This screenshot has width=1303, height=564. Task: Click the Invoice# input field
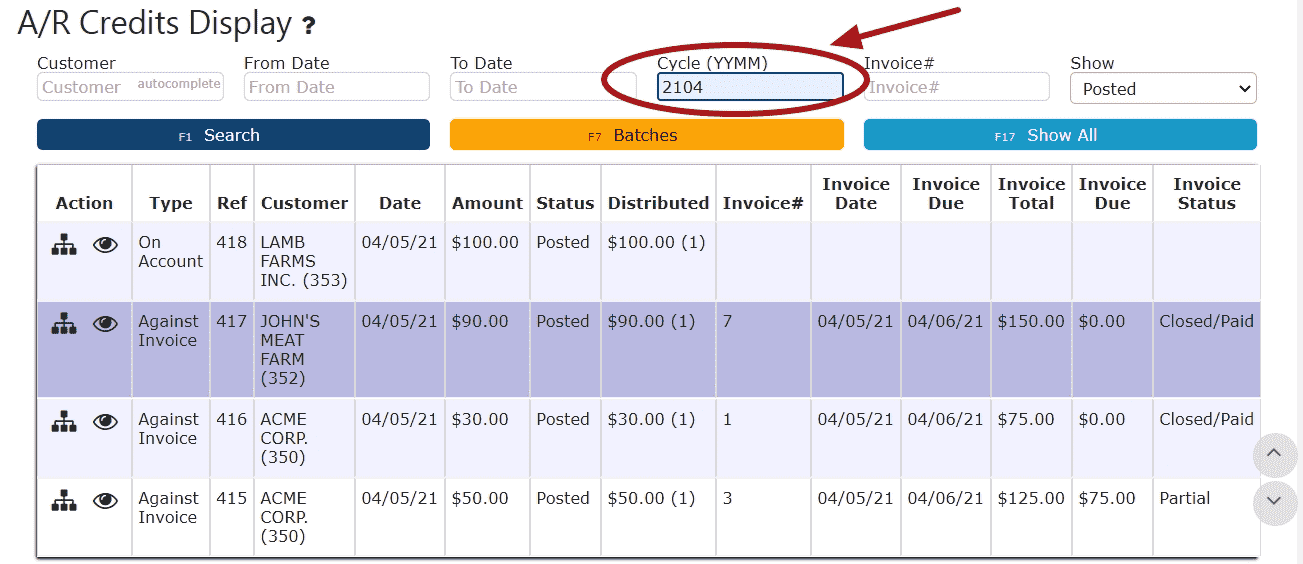coord(957,87)
